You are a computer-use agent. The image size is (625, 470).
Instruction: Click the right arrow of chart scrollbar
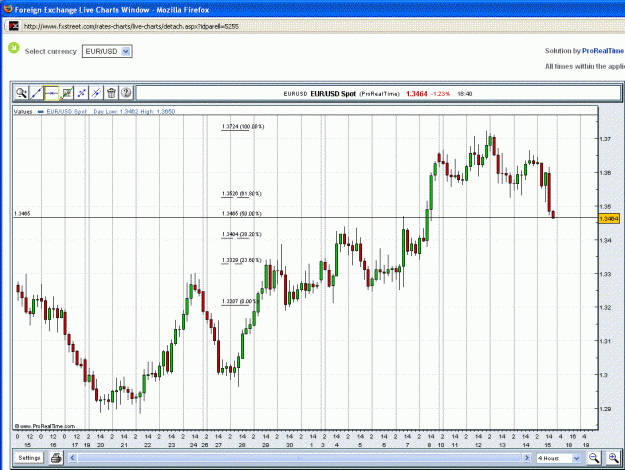tap(527, 458)
